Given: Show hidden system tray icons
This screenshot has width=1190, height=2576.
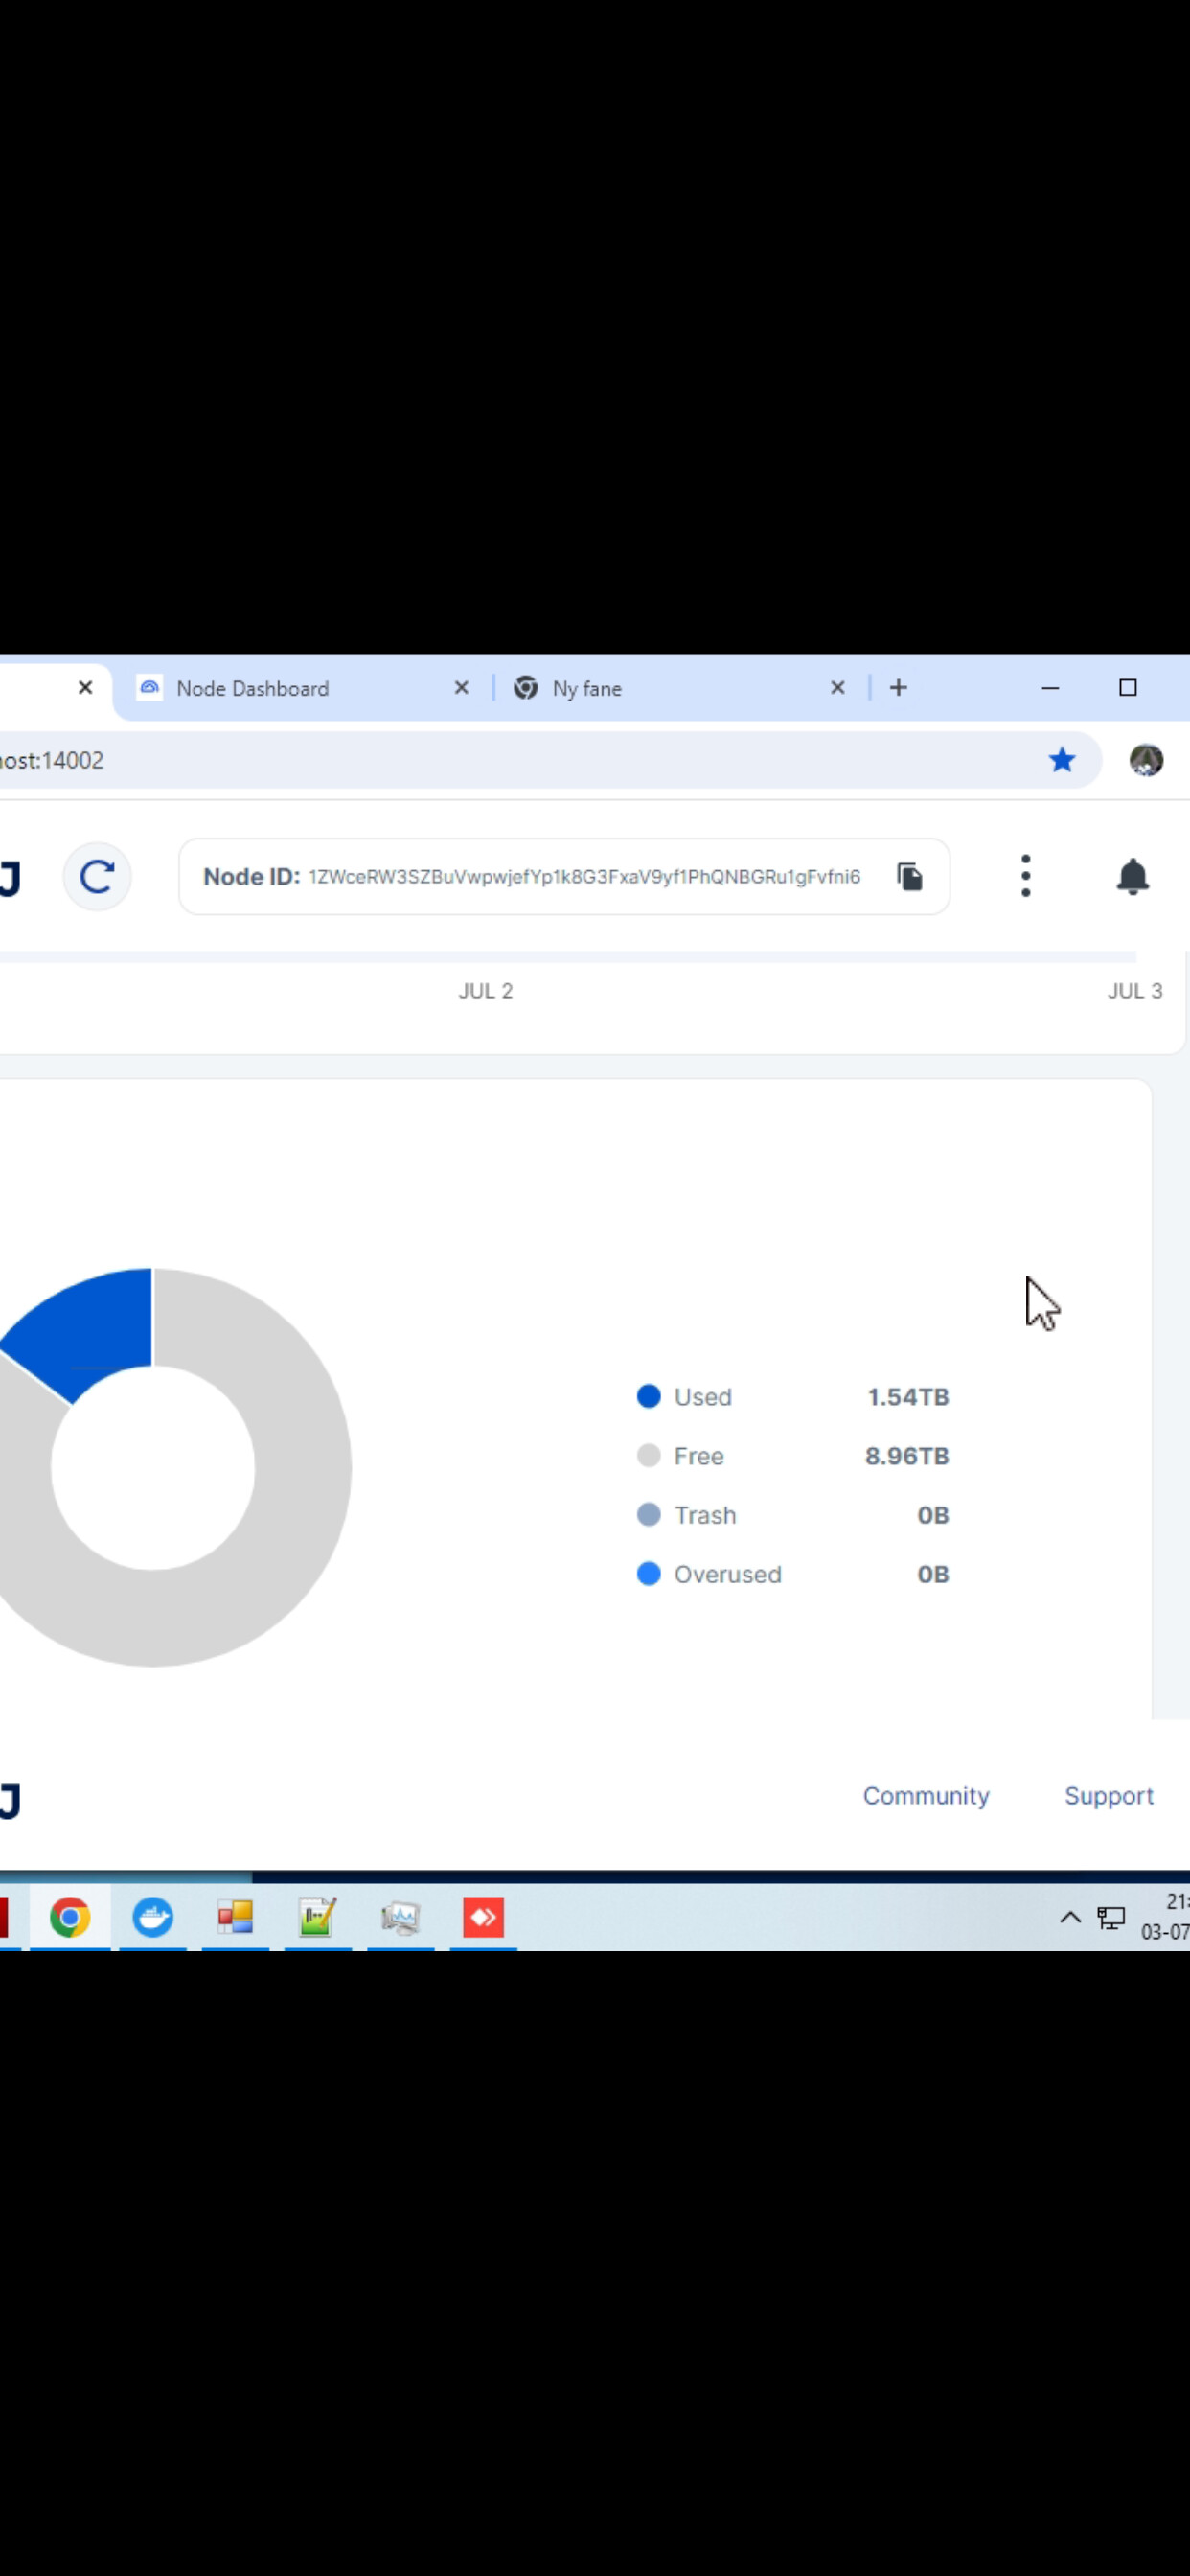Looking at the screenshot, I should [1069, 1917].
